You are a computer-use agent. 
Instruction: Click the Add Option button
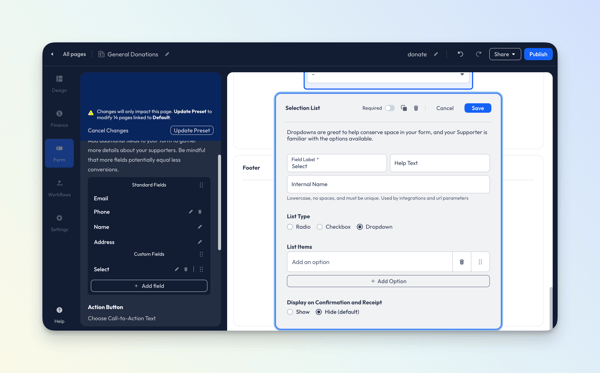coord(388,281)
